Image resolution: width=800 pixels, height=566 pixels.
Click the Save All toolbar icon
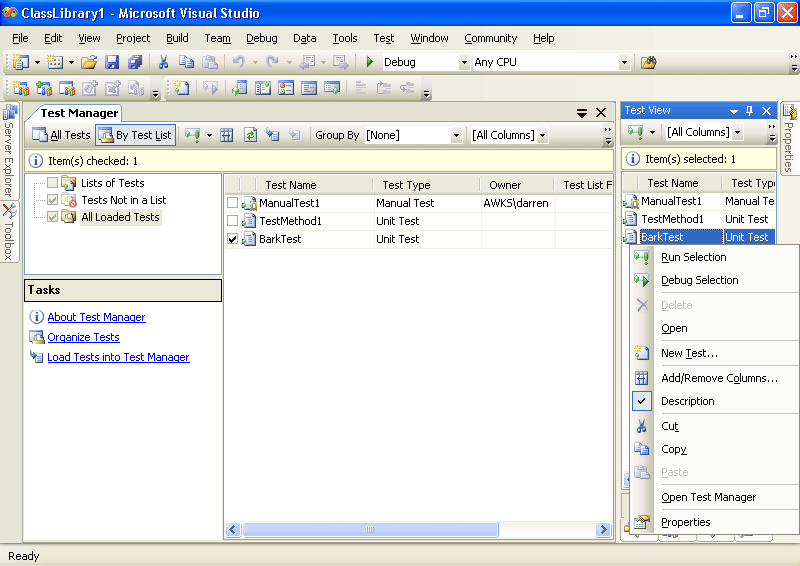coord(134,62)
